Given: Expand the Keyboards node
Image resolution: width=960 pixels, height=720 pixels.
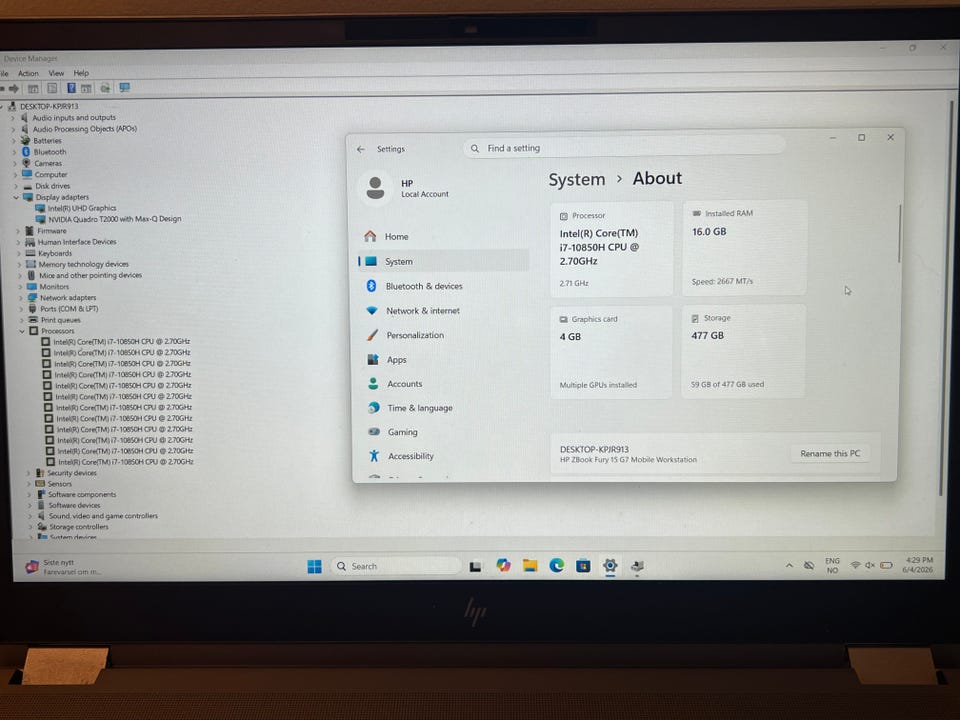Looking at the screenshot, I should pos(19,253).
